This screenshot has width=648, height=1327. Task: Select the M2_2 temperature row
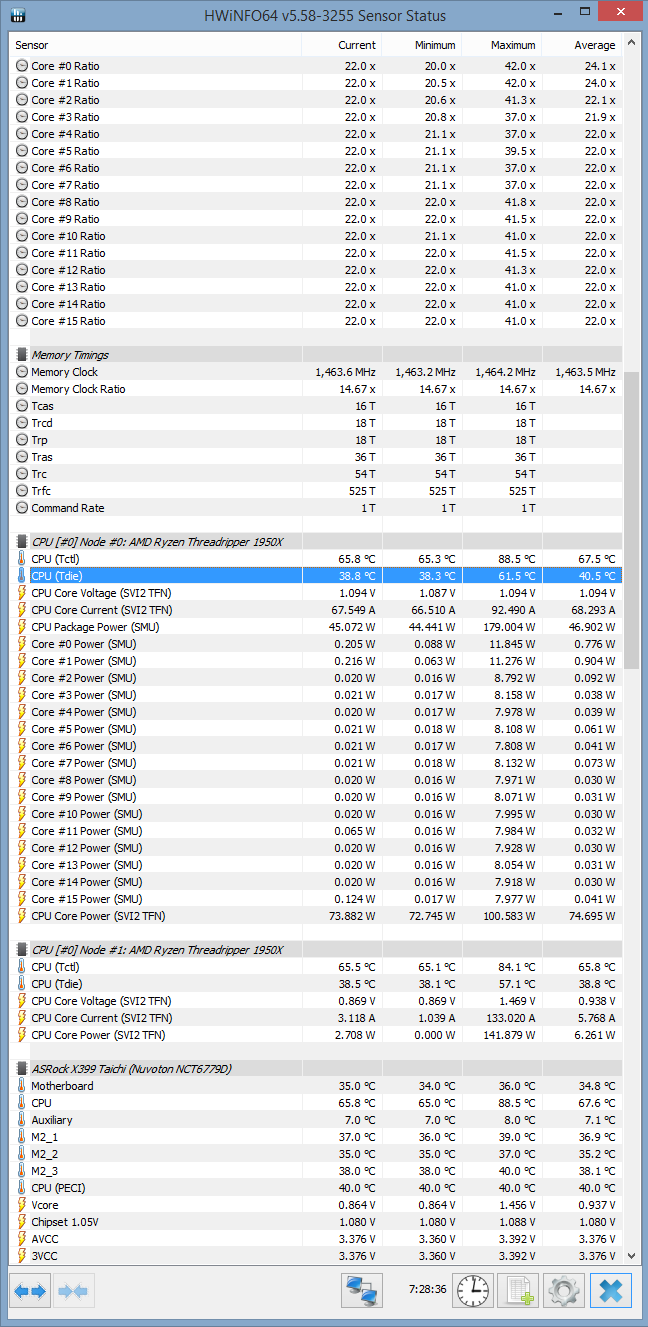(x=316, y=1154)
